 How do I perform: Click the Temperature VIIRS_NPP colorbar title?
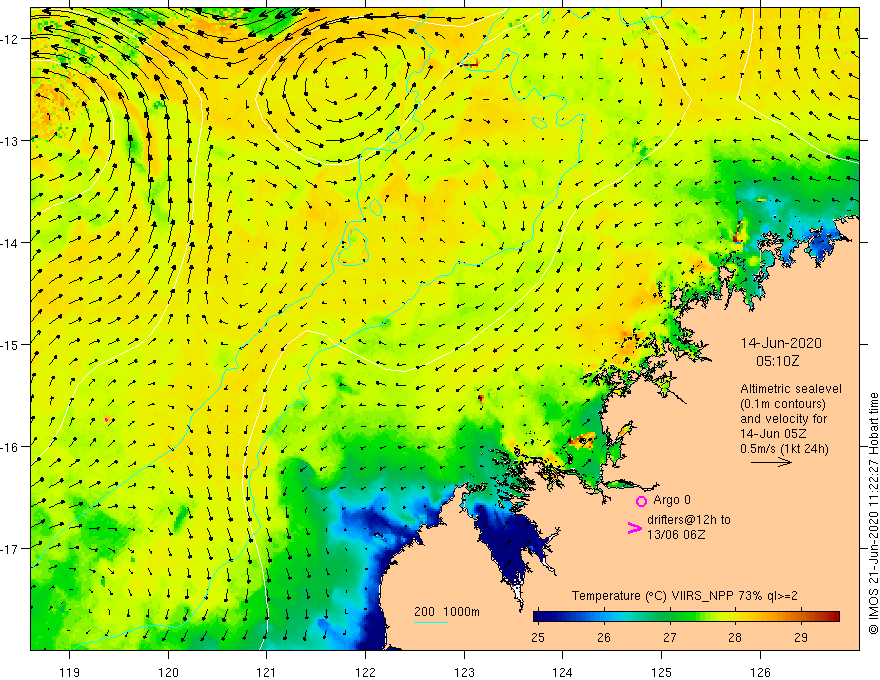(684, 596)
